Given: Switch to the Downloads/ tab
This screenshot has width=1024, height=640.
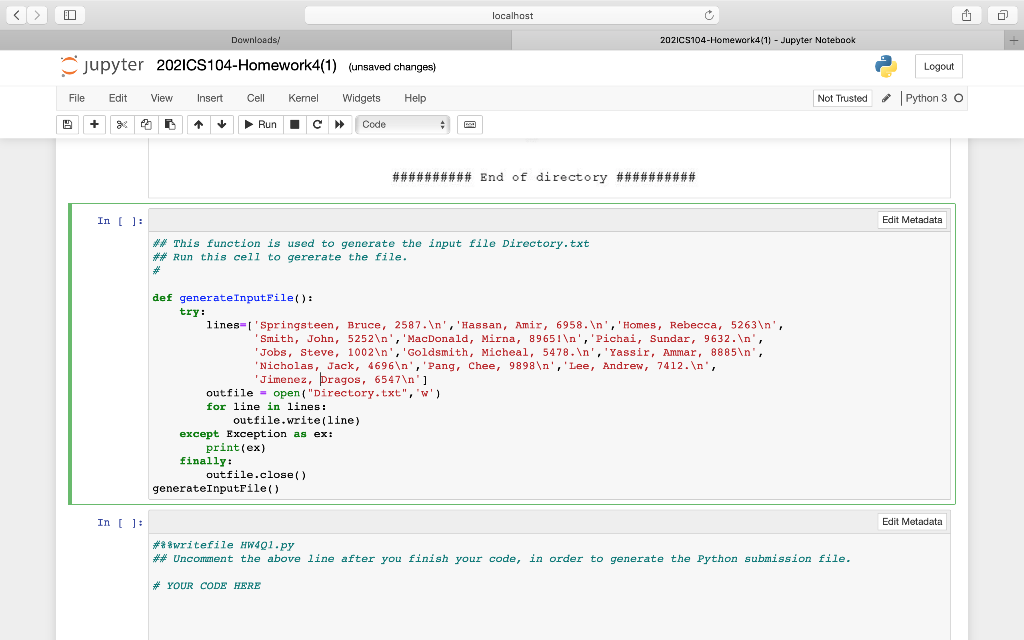Looking at the screenshot, I should coord(255,40).
